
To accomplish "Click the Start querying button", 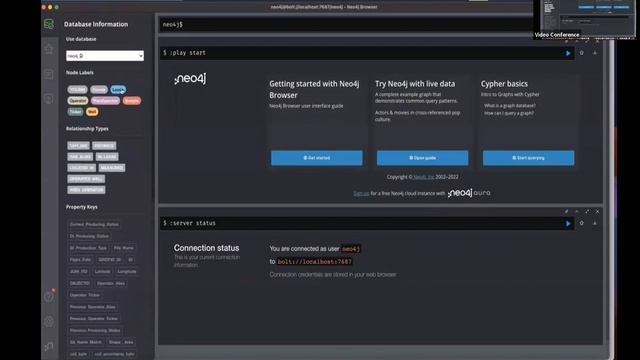I will coord(528,158).
